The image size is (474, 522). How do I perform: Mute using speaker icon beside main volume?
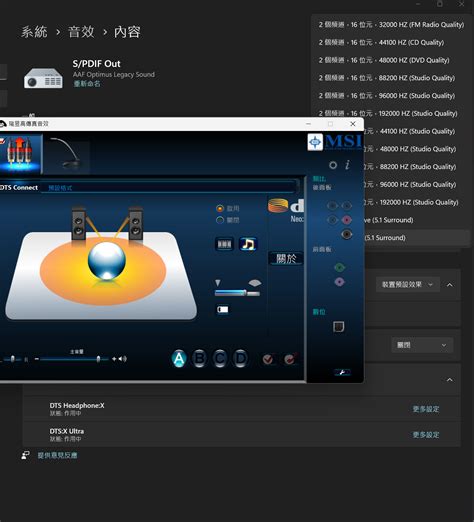coord(123,359)
